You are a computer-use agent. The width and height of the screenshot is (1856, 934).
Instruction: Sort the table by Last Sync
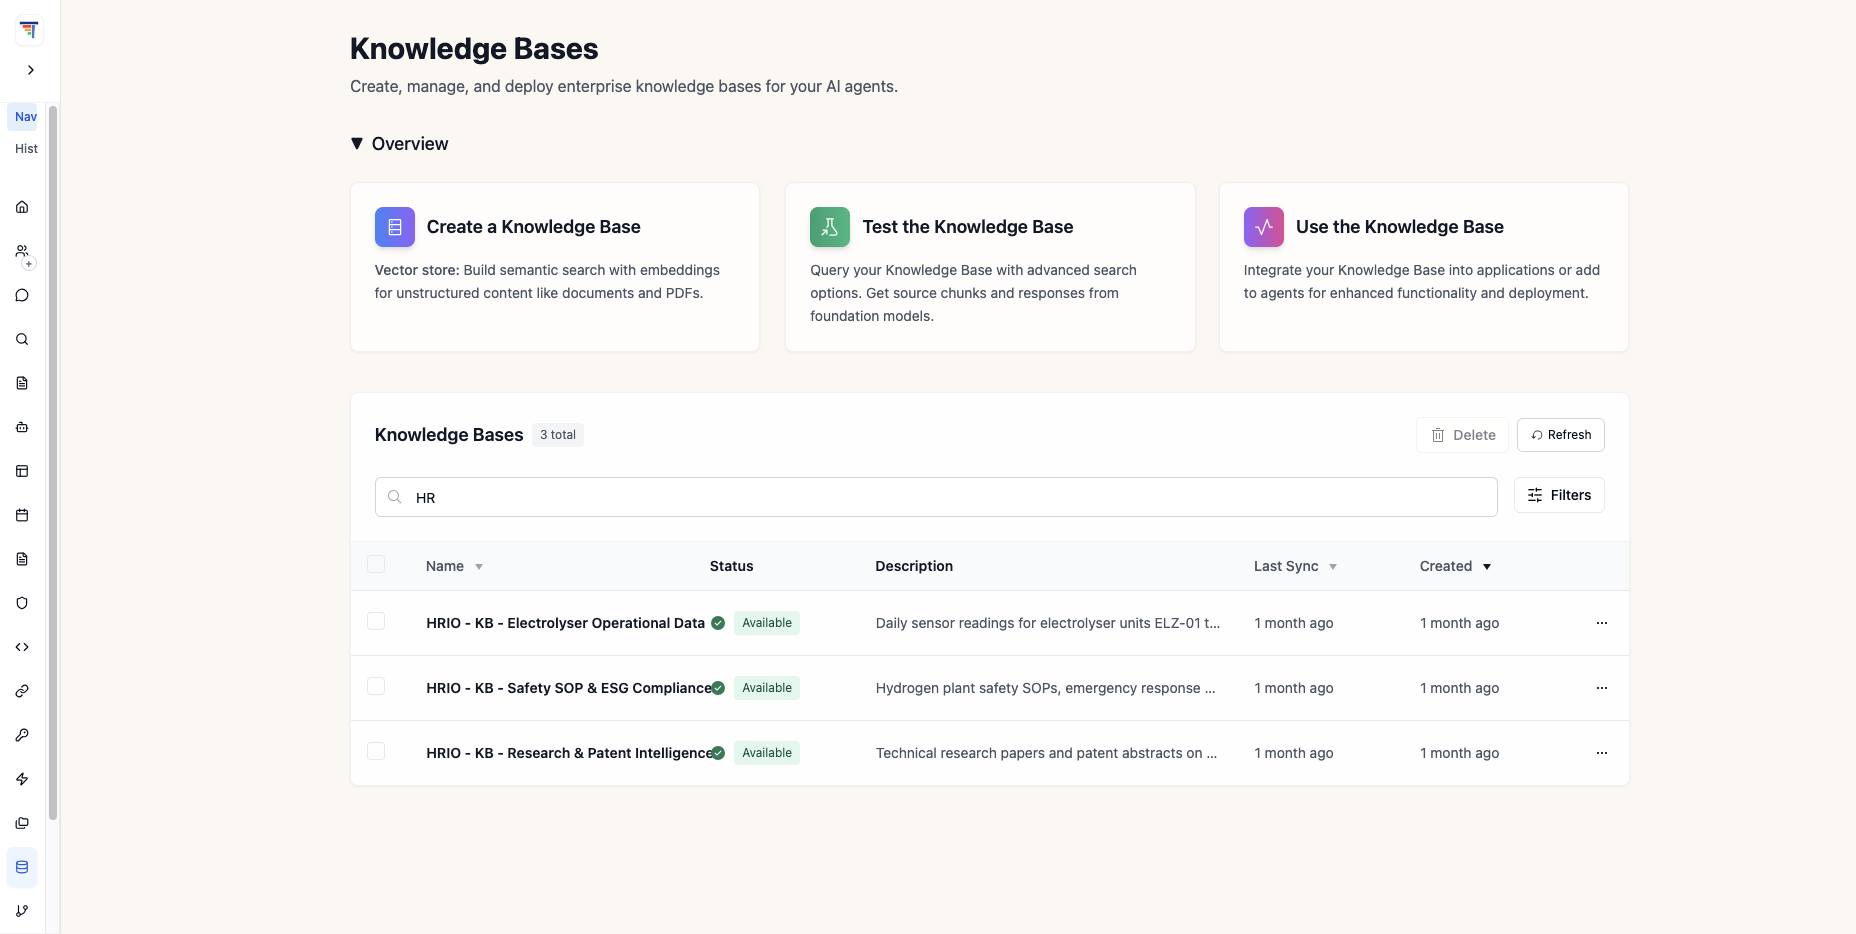pyautogui.click(x=1295, y=566)
